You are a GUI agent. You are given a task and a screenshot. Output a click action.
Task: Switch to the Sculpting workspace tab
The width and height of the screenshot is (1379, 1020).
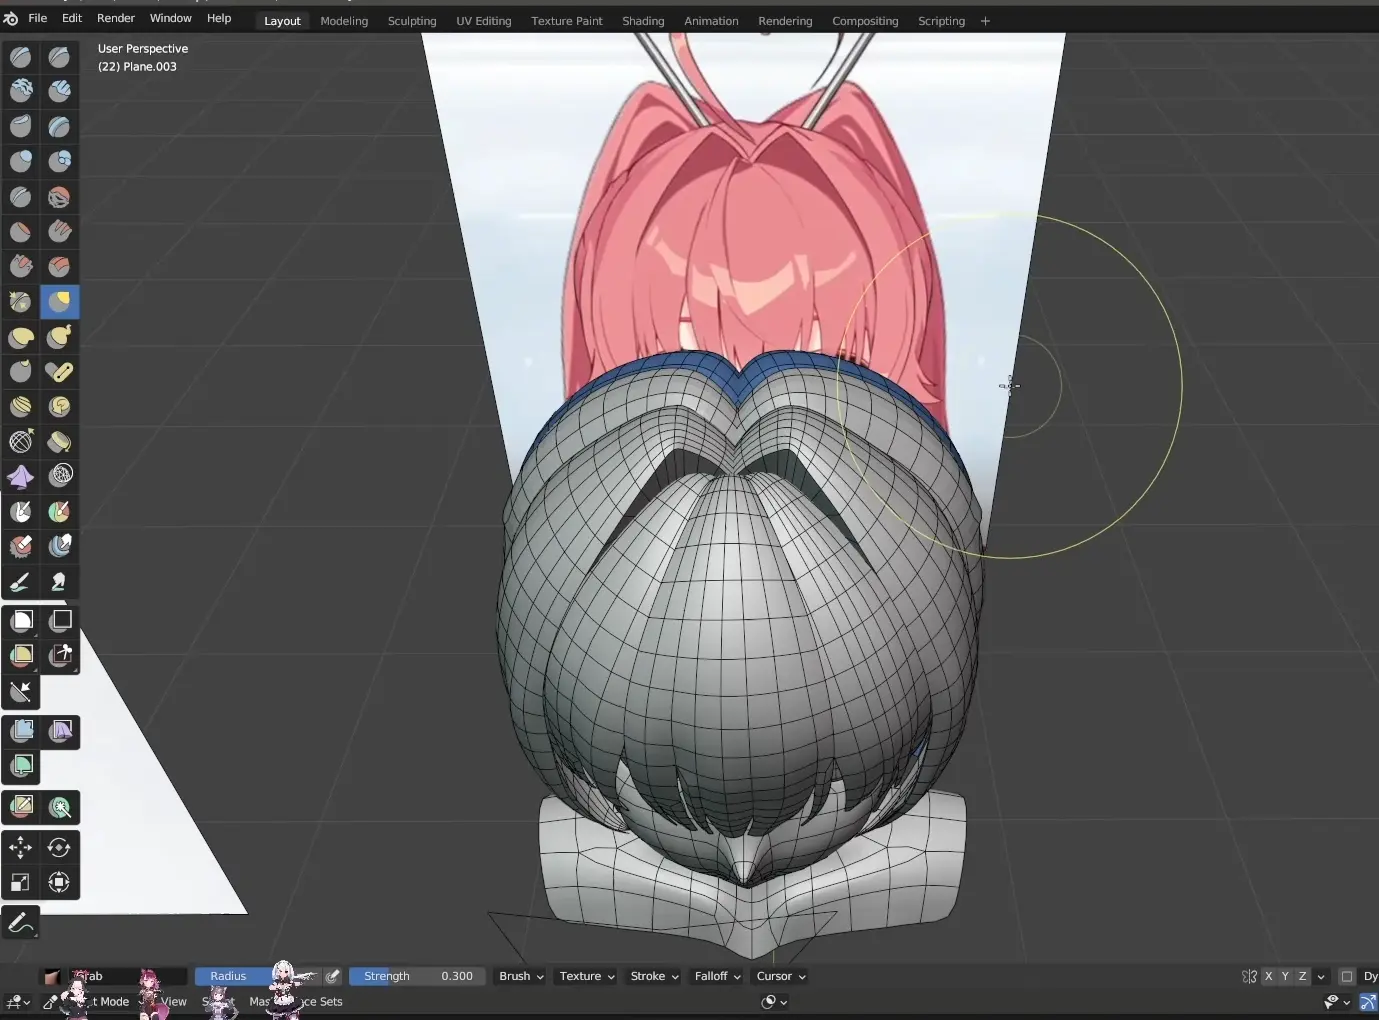(x=411, y=21)
